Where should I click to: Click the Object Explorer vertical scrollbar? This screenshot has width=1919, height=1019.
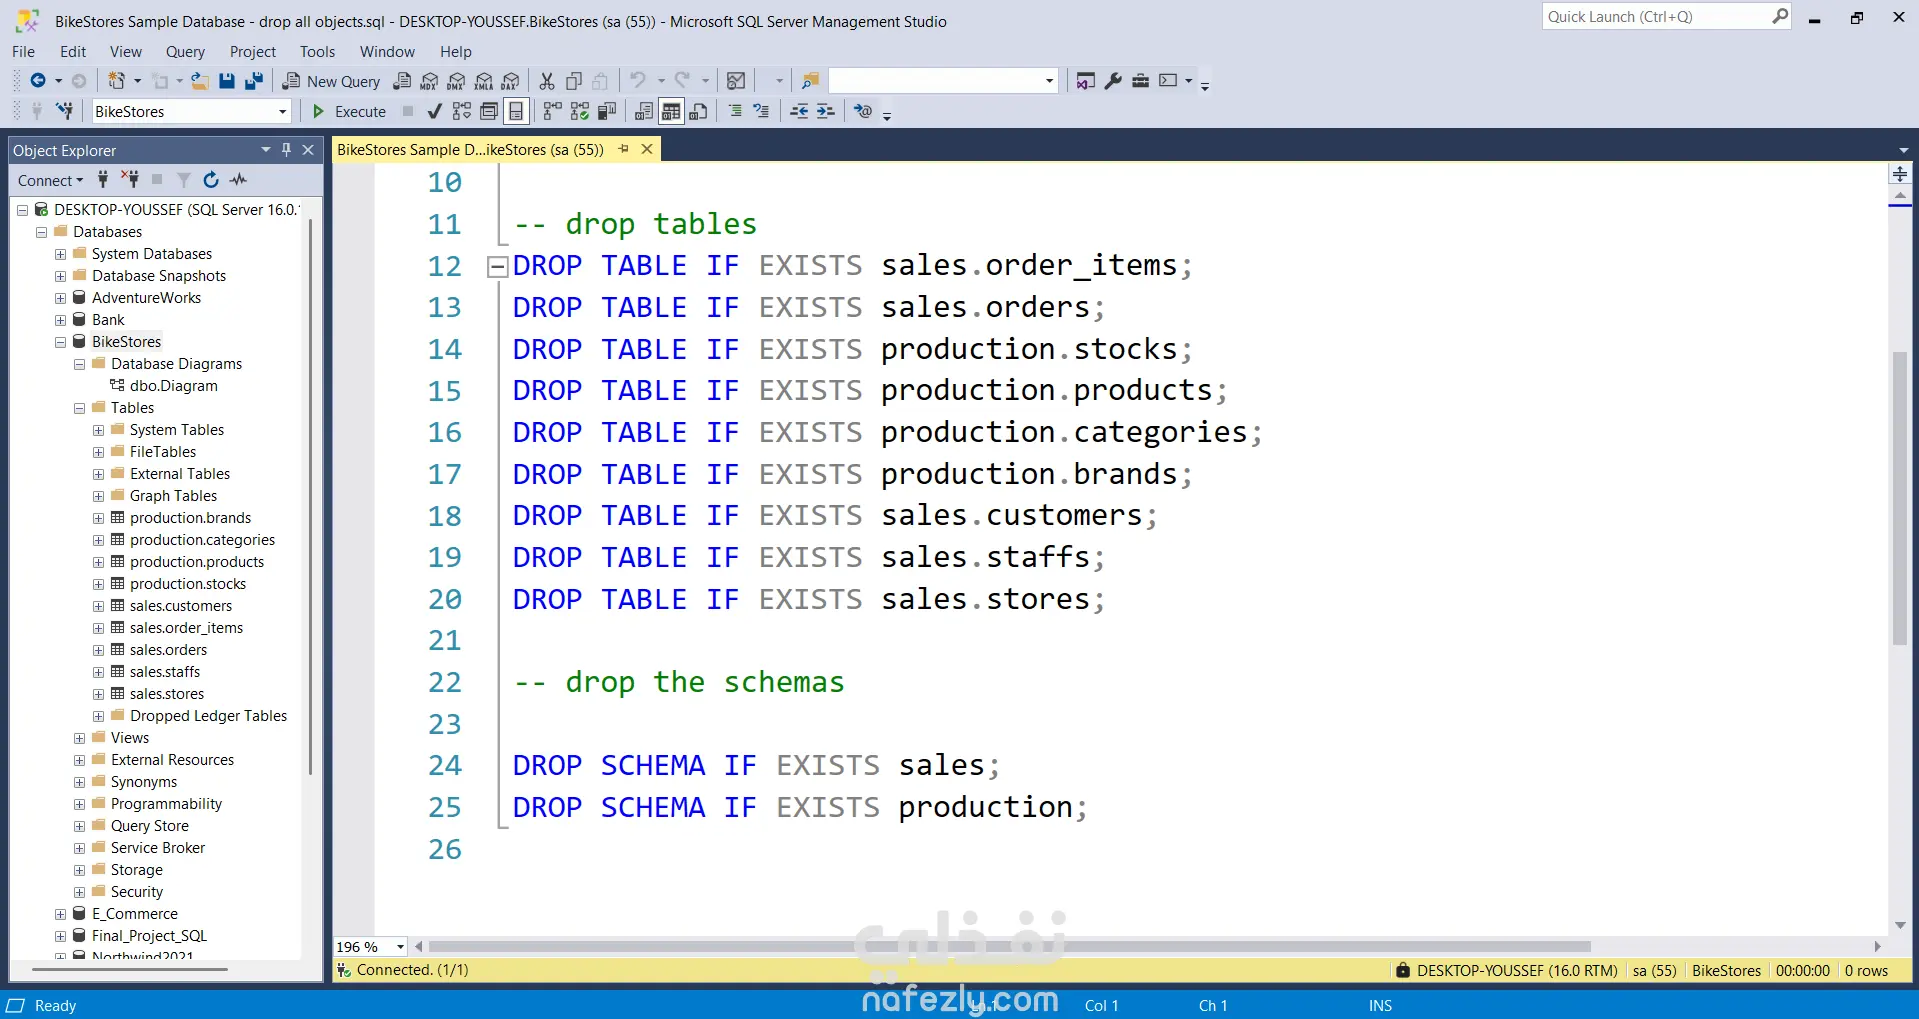click(311, 498)
